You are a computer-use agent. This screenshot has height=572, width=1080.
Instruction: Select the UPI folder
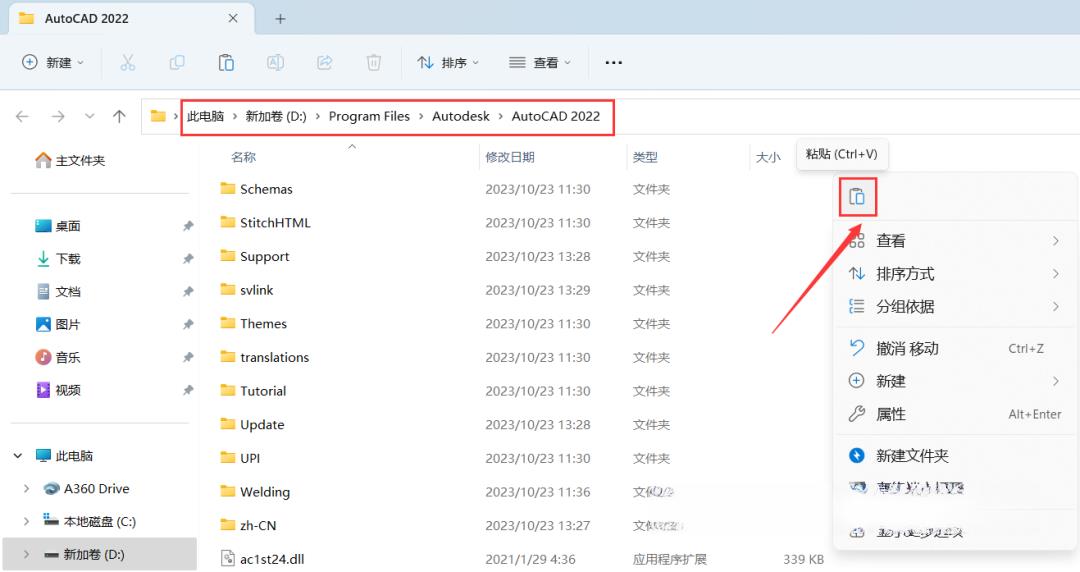[240, 458]
